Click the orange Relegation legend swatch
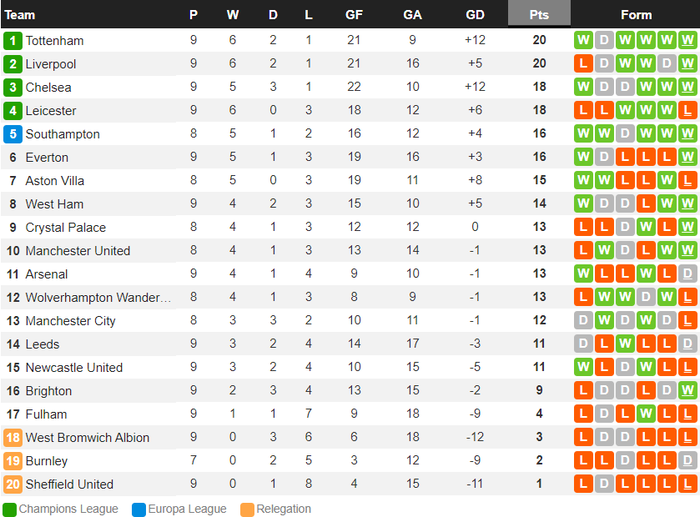700x517 pixels. pos(246,509)
